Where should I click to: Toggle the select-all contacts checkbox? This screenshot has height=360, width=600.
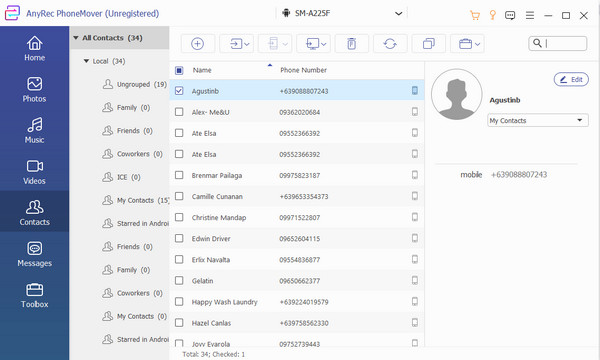179,70
